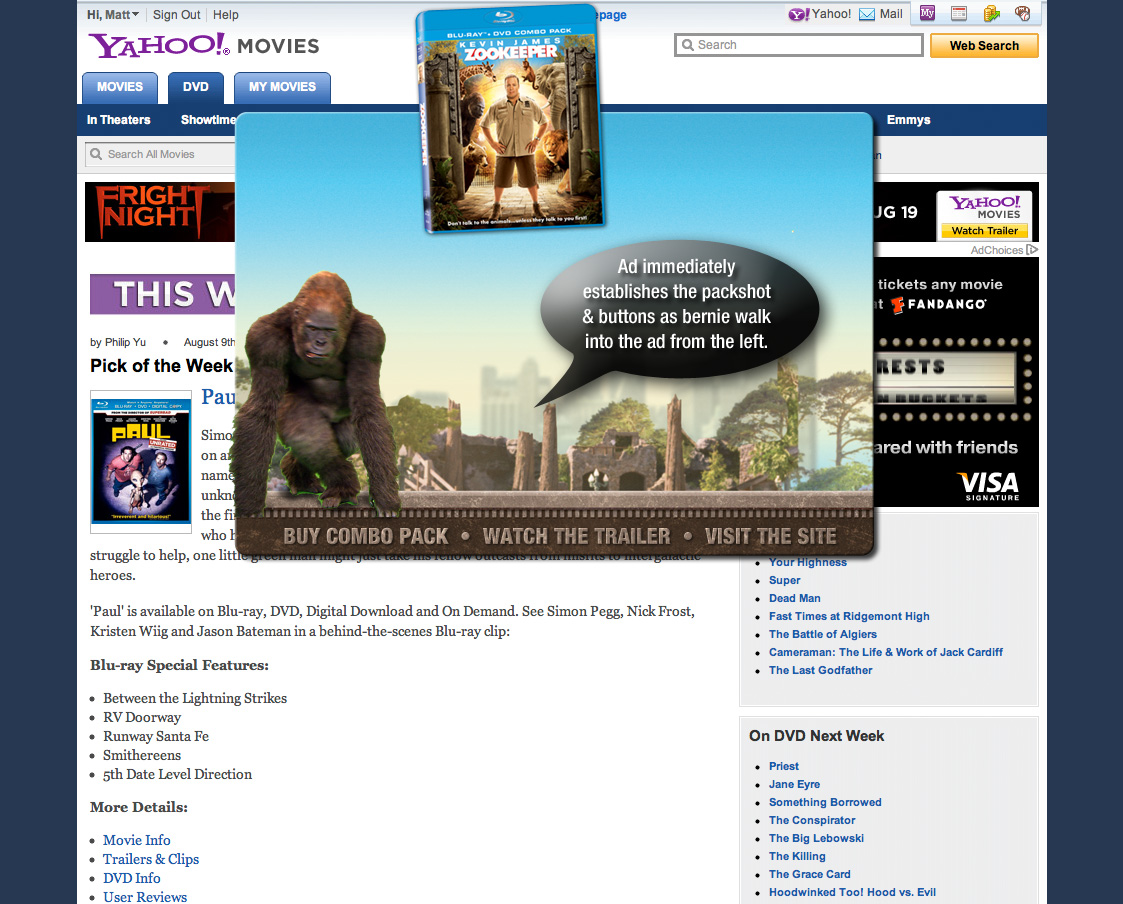Click the AdChoices triangle icon
Viewport: 1123px width, 904px height.
tap(1032, 249)
